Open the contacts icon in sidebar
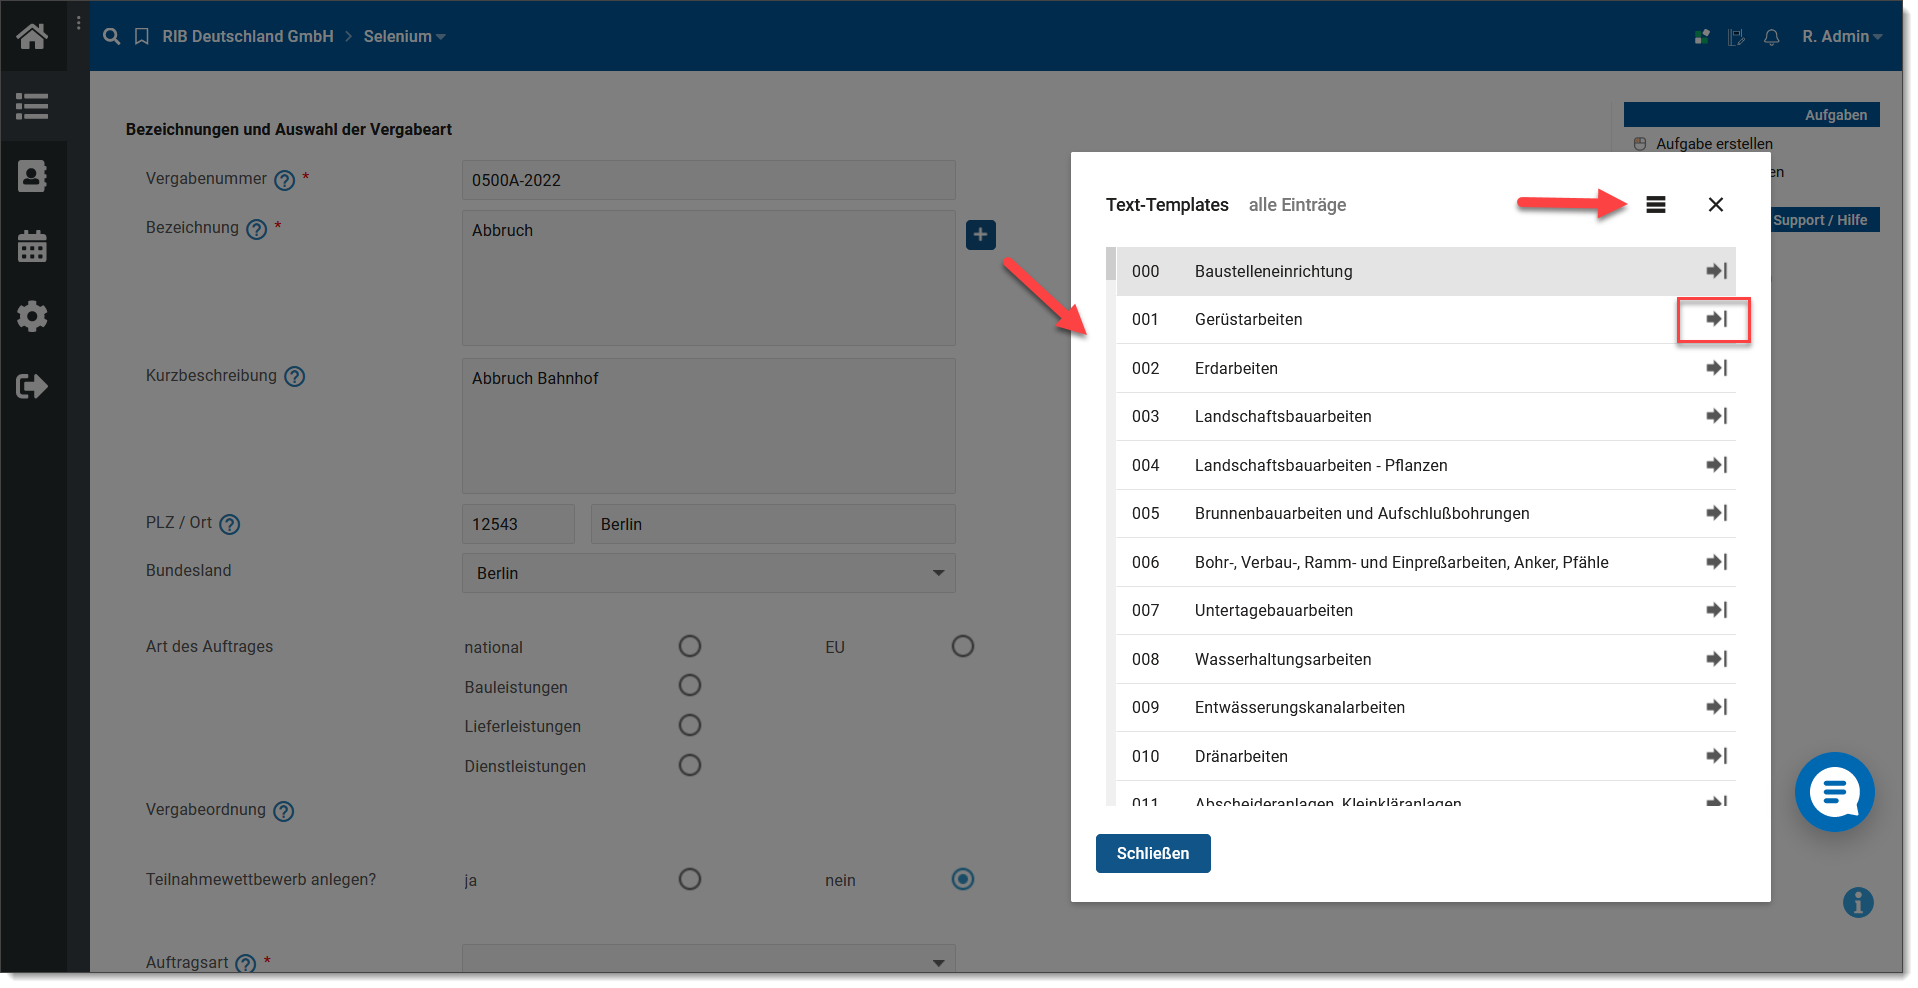1918x988 pixels. [x=32, y=176]
